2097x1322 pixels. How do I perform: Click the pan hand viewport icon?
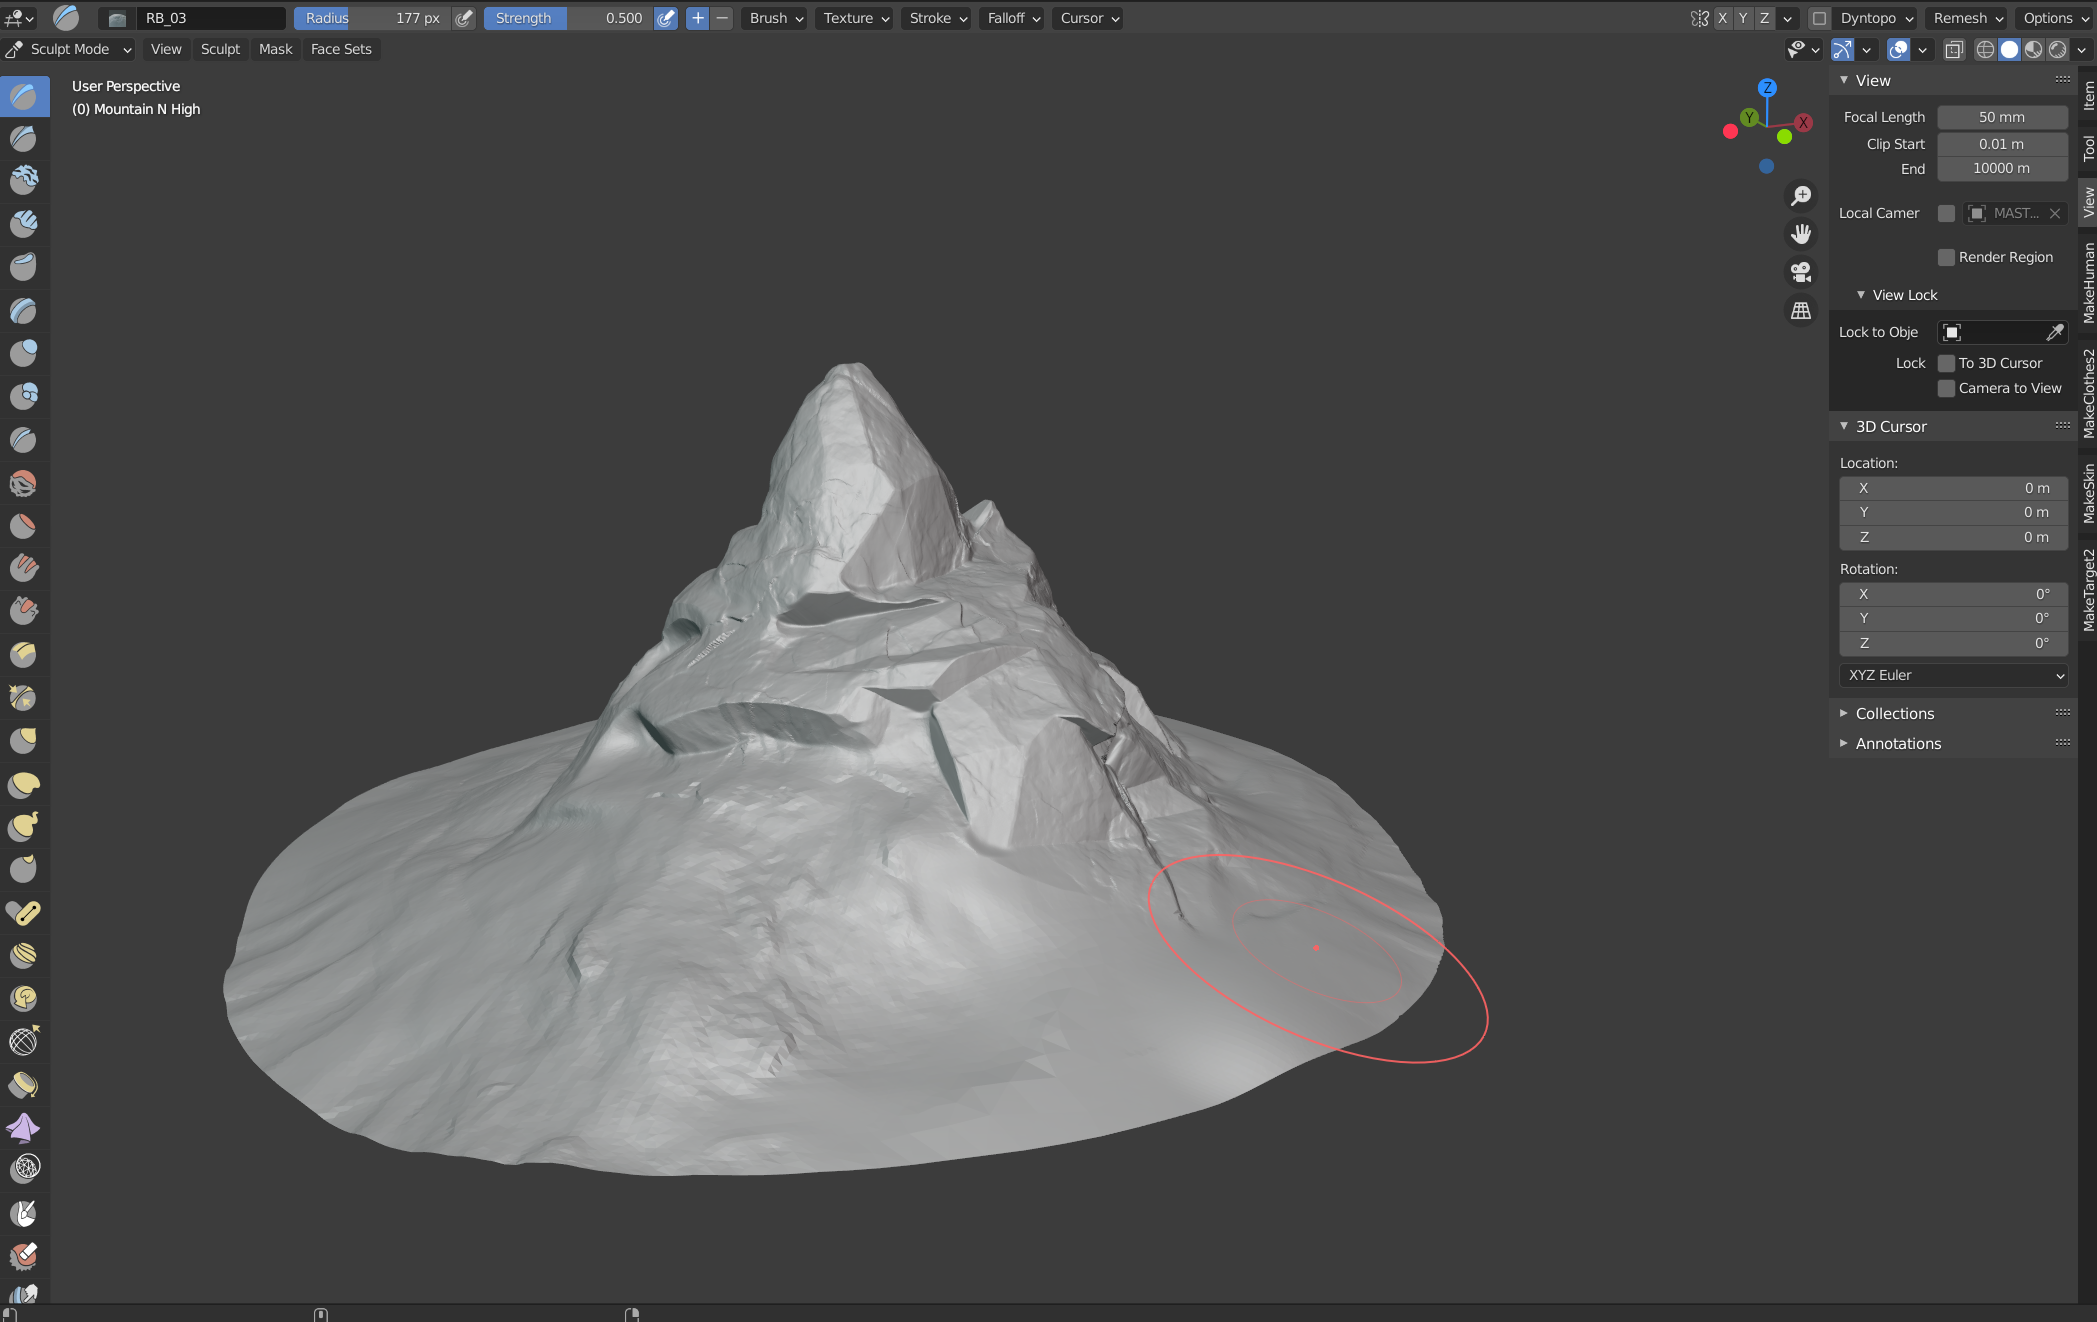[1801, 234]
